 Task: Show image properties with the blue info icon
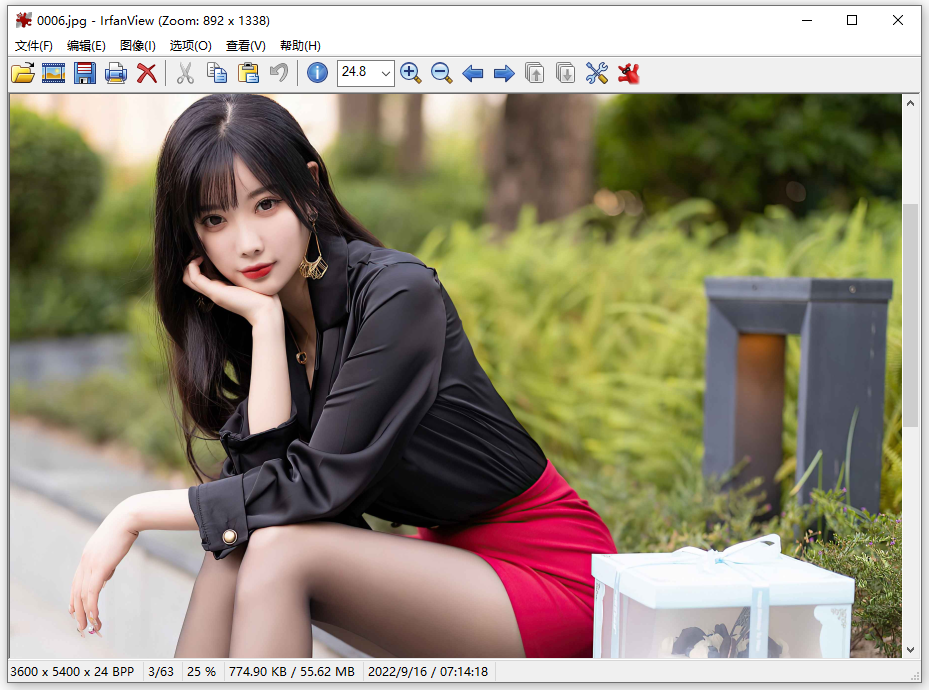316,72
